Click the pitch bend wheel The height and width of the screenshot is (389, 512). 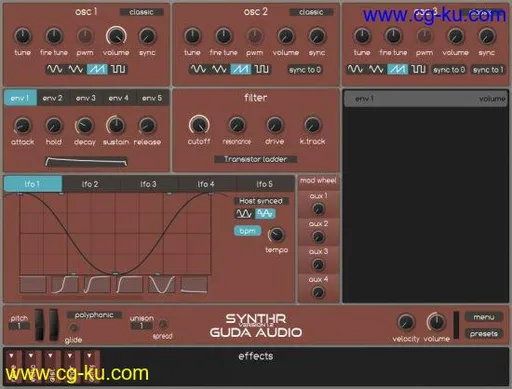coord(39,325)
